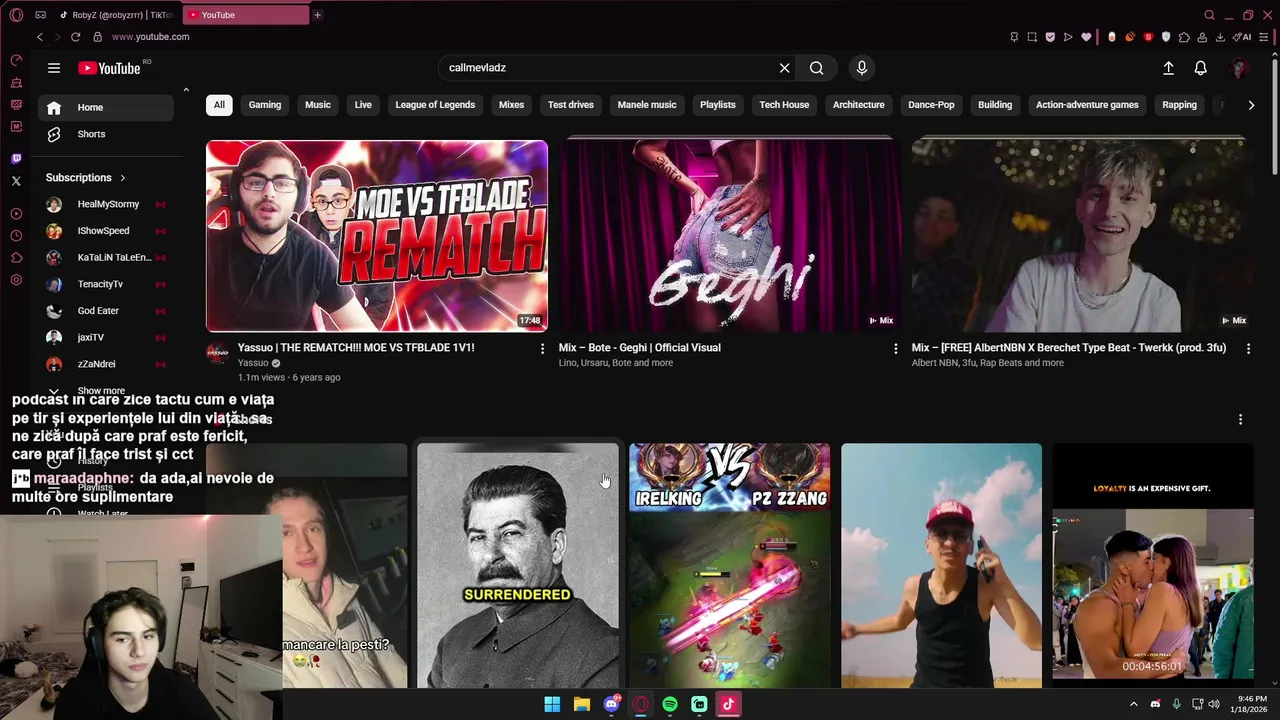This screenshot has width=1280, height=720.
Task: Run search with the magnifier button
Action: (x=817, y=68)
